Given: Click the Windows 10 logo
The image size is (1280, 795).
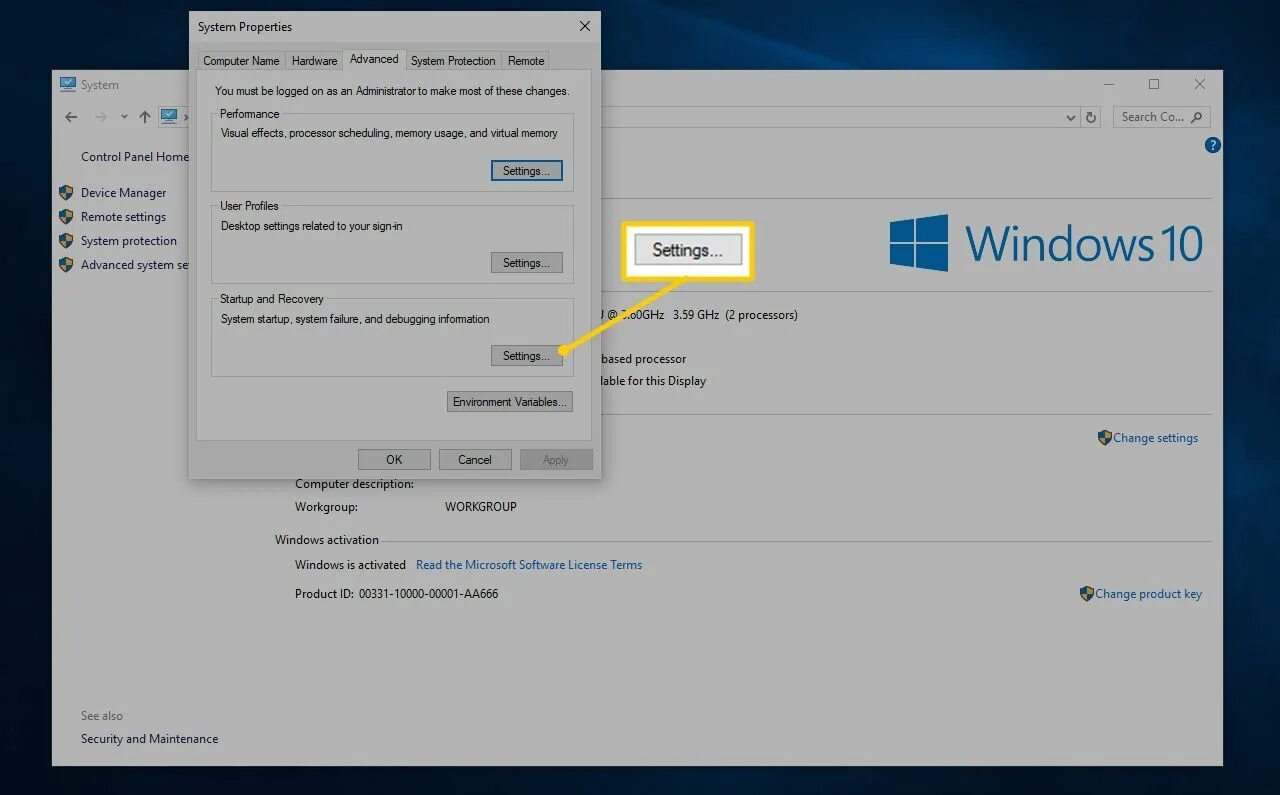Looking at the screenshot, I should point(1046,243).
